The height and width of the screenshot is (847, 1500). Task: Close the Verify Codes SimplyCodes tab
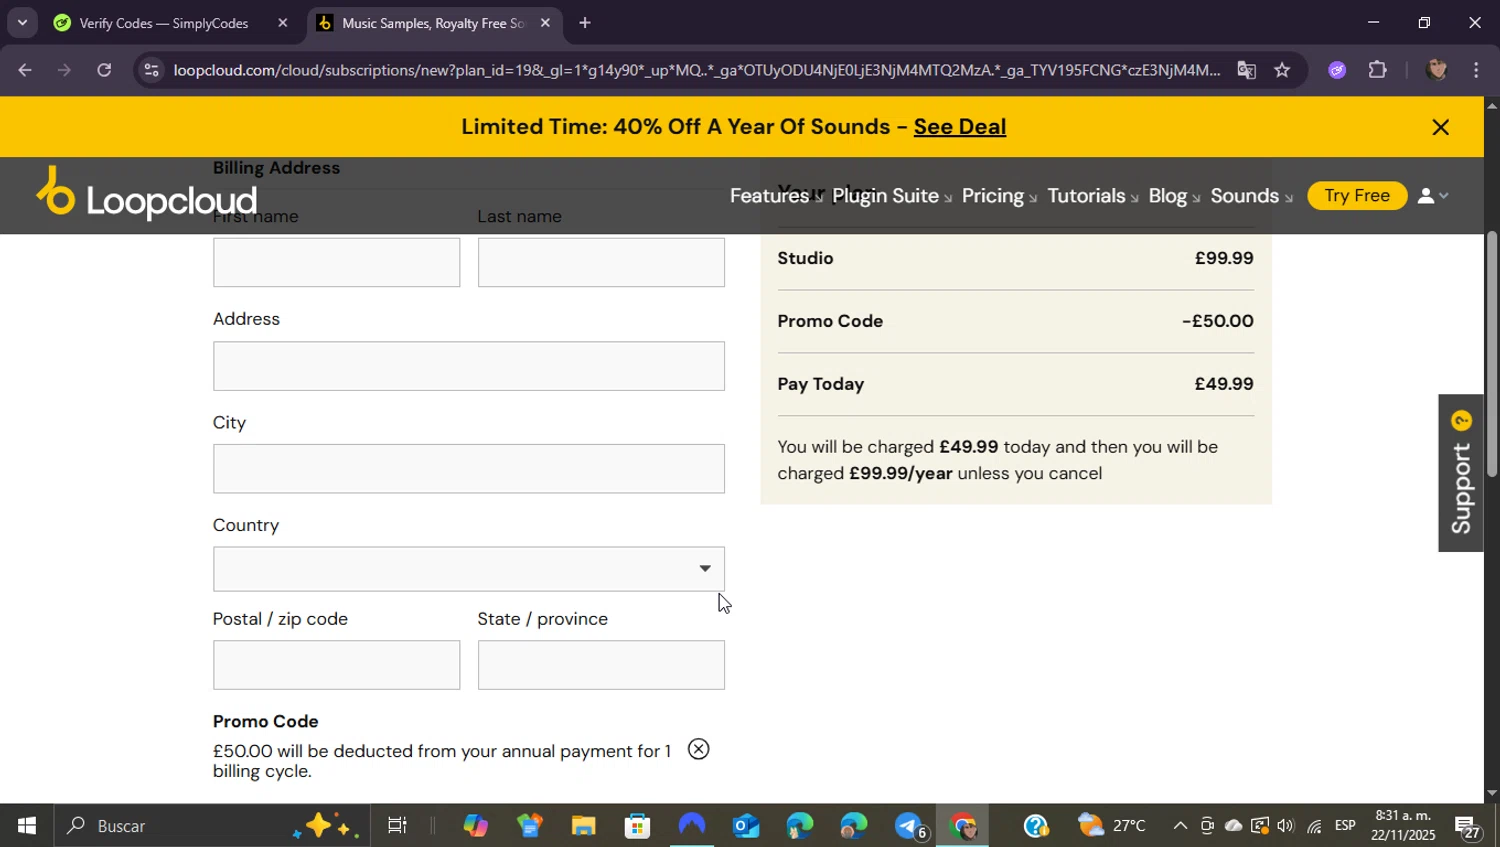coord(282,23)
